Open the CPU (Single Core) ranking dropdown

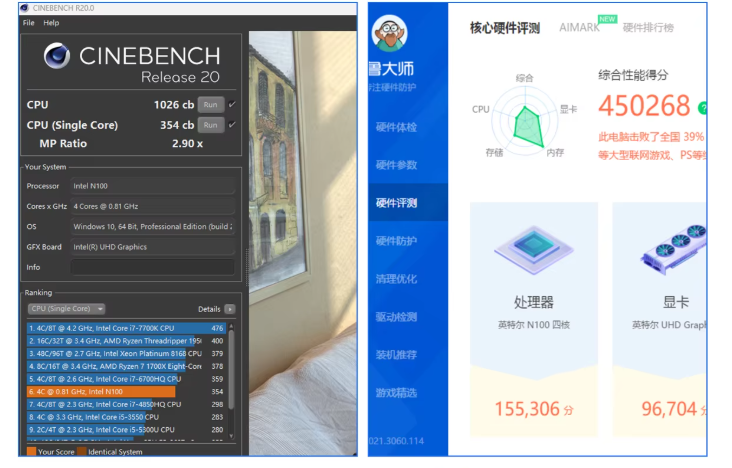(66, 309)
